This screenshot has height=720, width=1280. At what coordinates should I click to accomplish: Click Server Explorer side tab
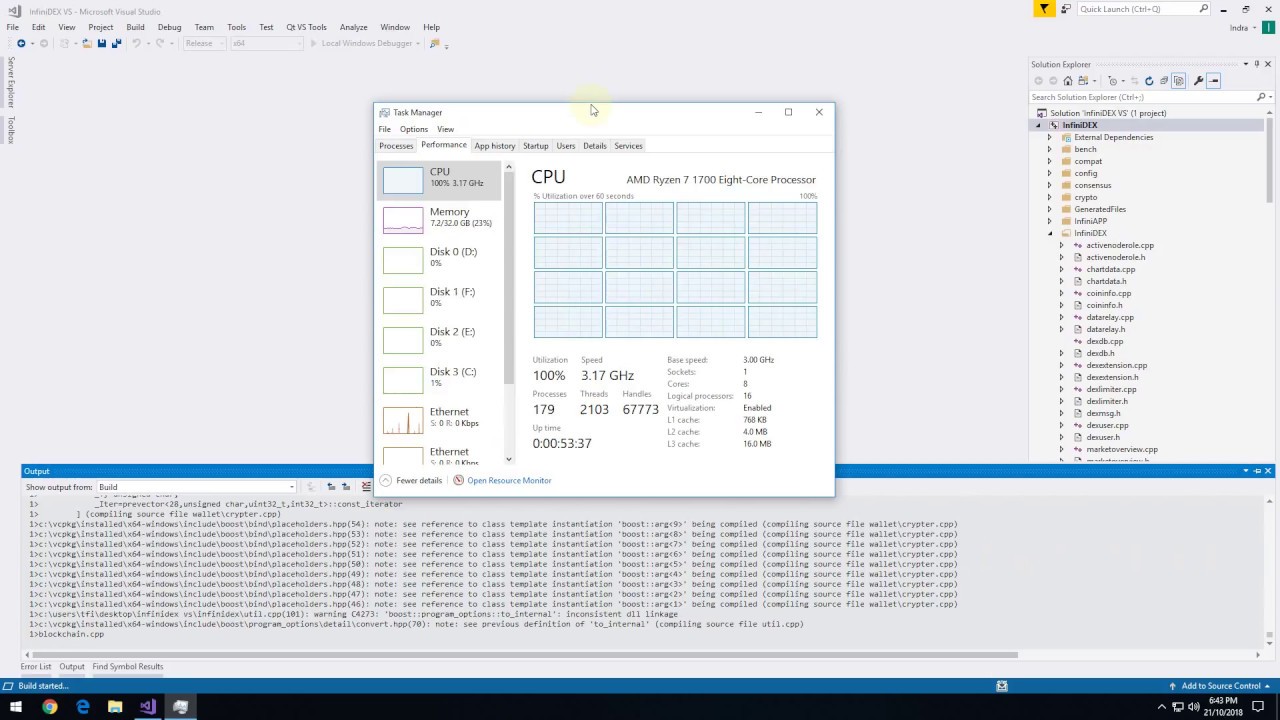[11, 82]
